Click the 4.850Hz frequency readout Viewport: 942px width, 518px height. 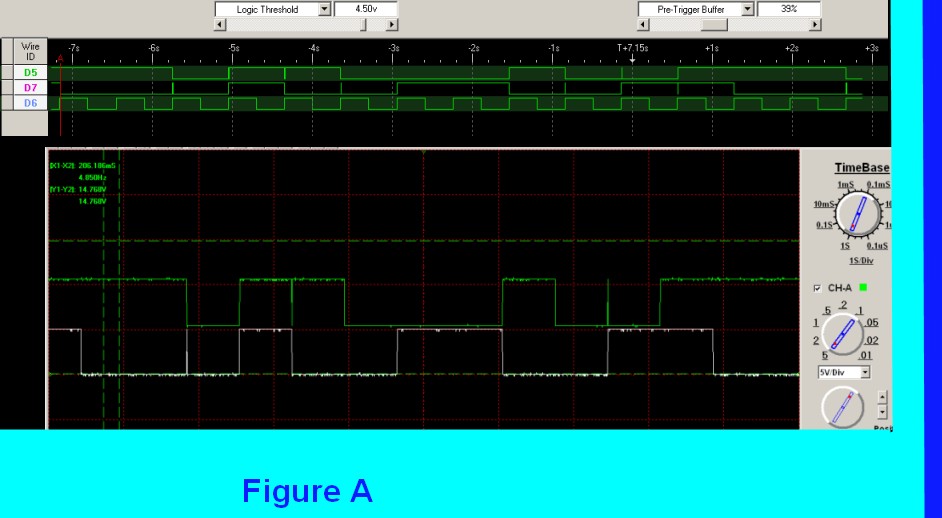[93, 177]
